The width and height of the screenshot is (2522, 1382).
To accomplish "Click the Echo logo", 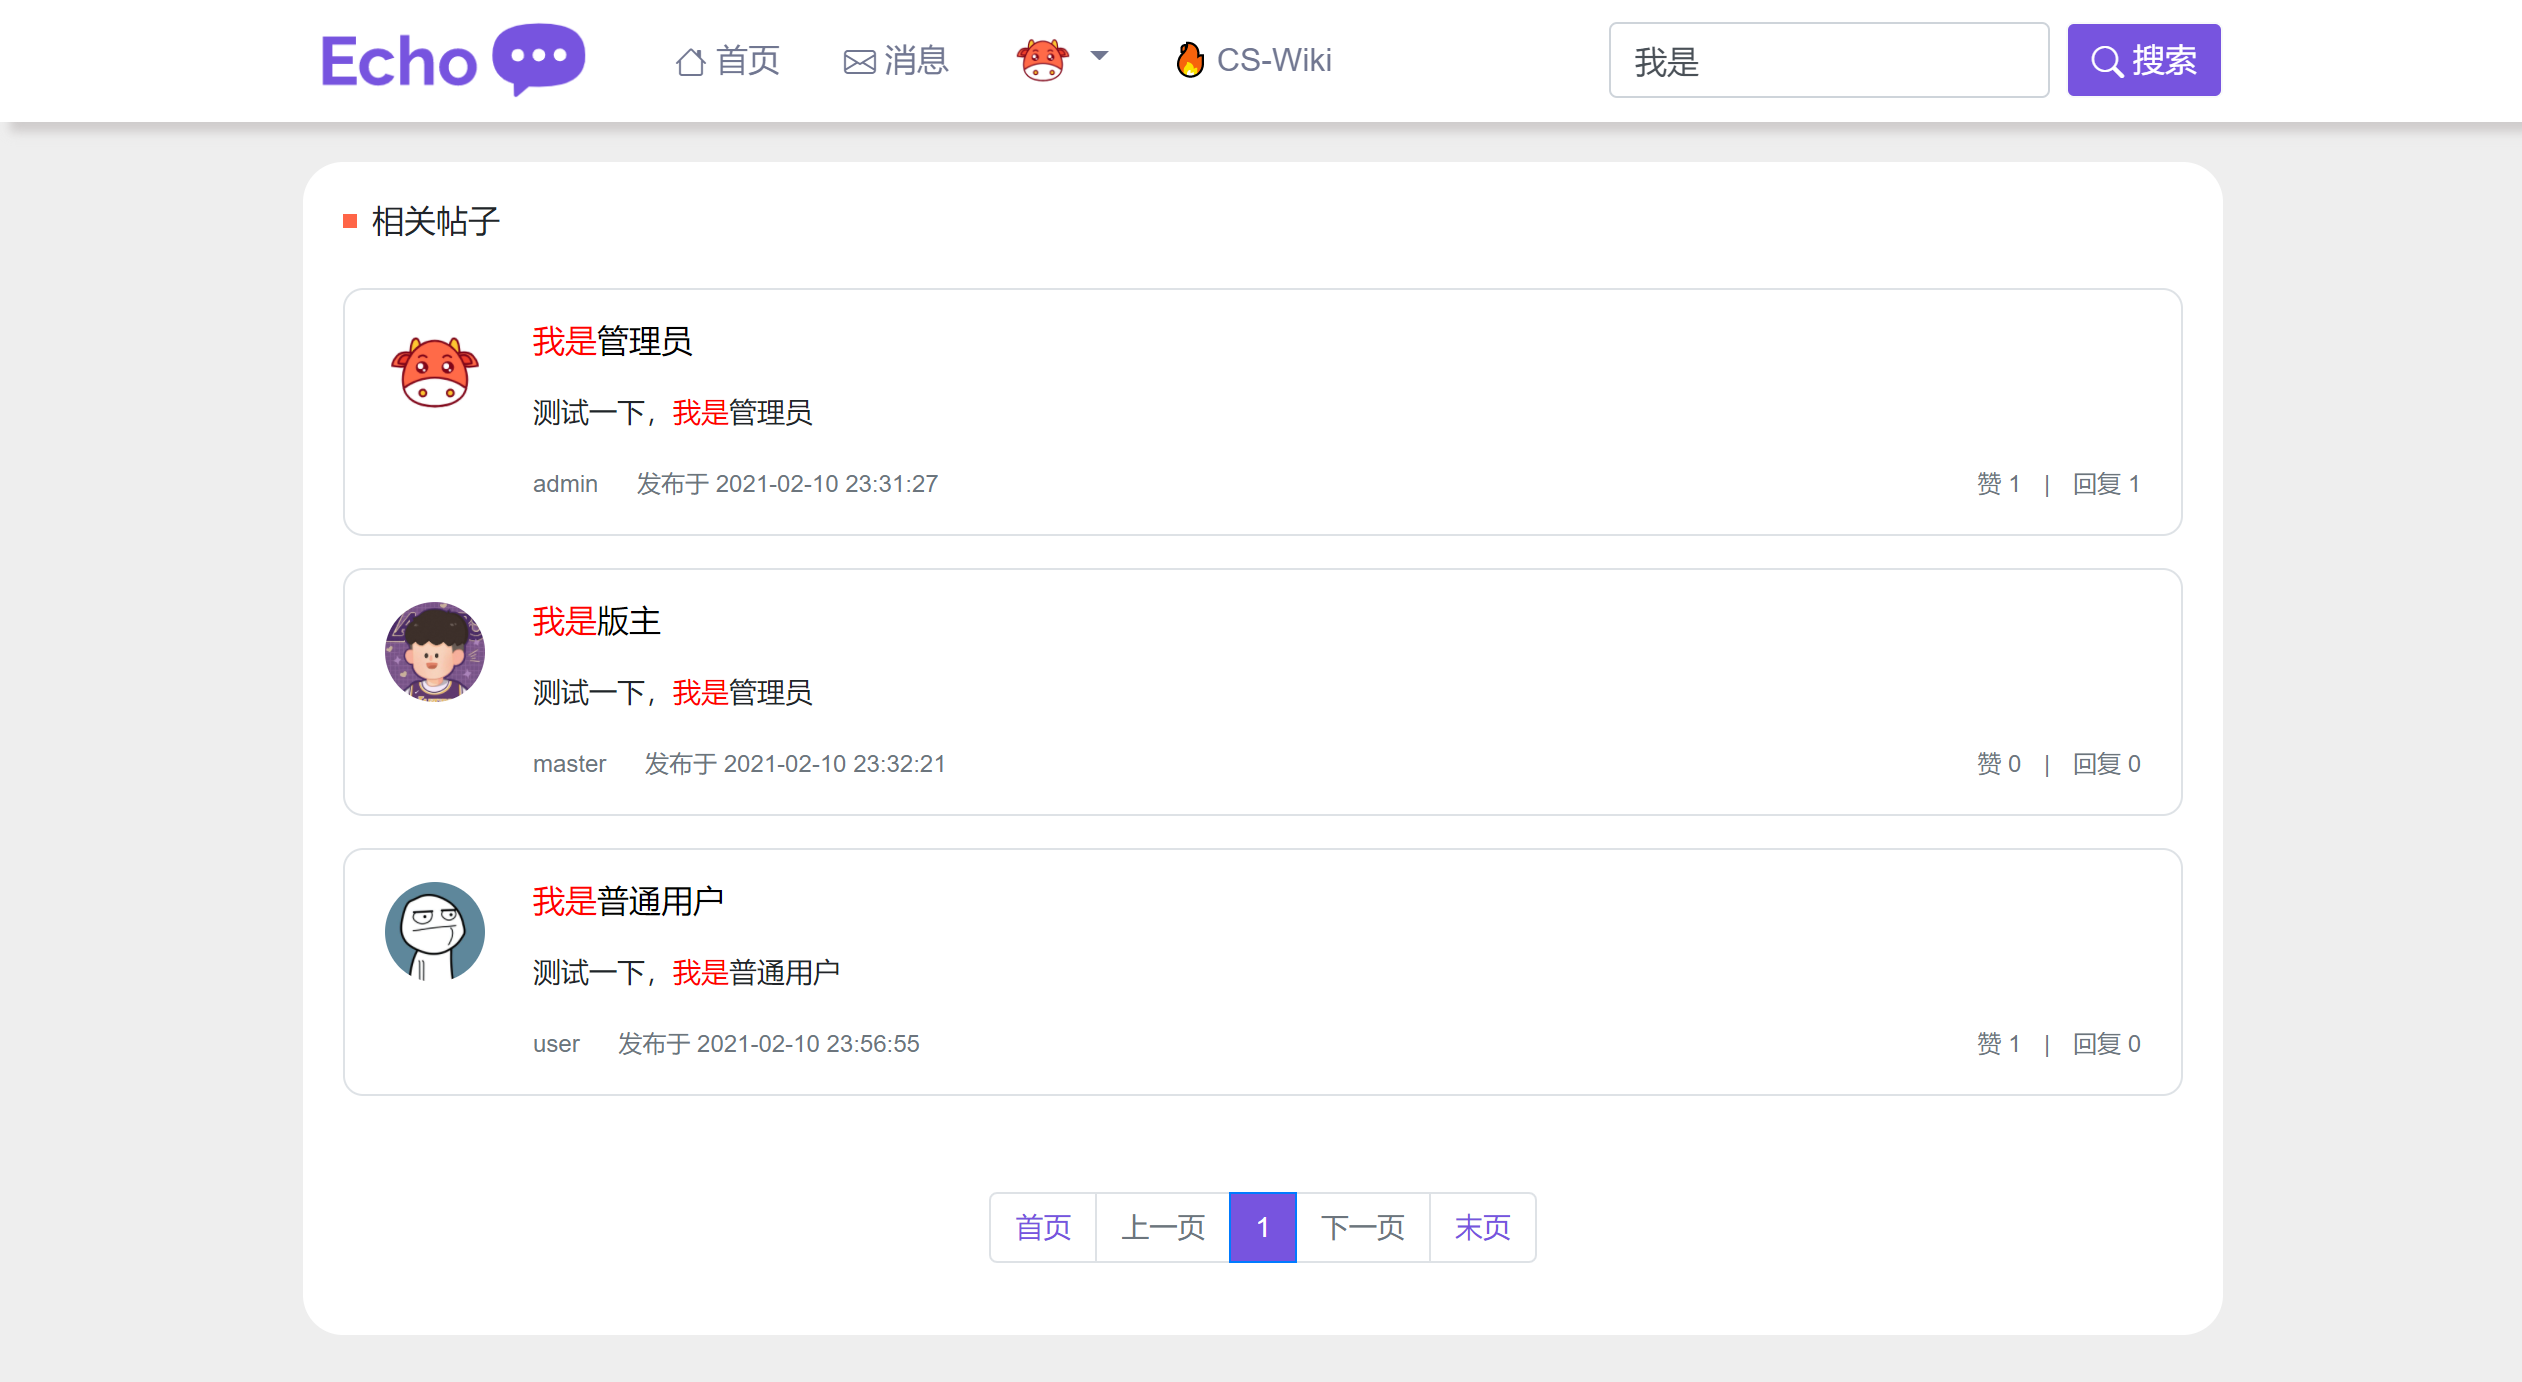I will [452, 60].
